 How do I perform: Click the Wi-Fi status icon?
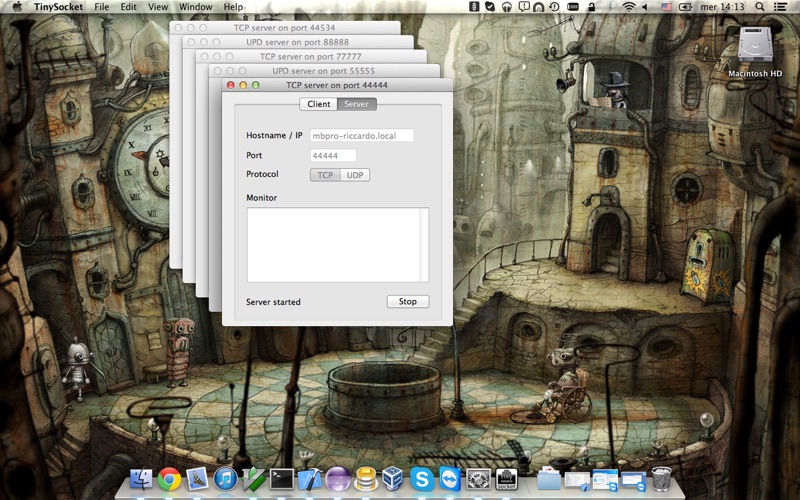click(x=629, y=7)
